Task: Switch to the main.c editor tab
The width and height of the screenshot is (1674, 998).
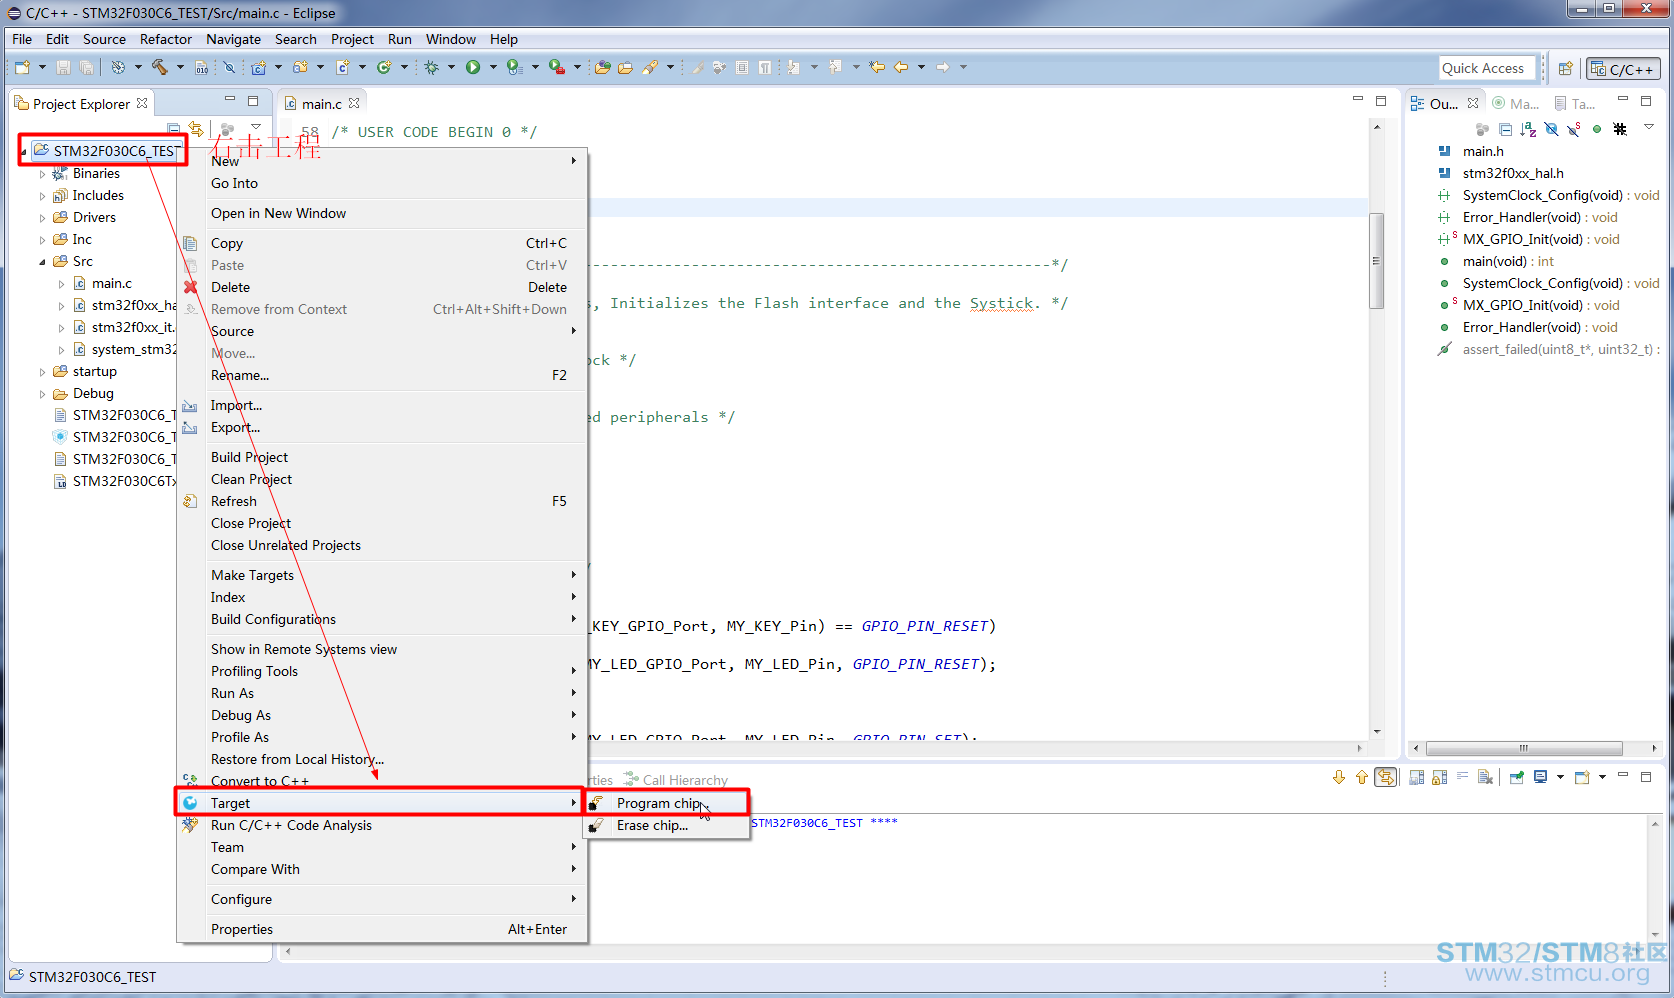Action: tap(320, 103)
